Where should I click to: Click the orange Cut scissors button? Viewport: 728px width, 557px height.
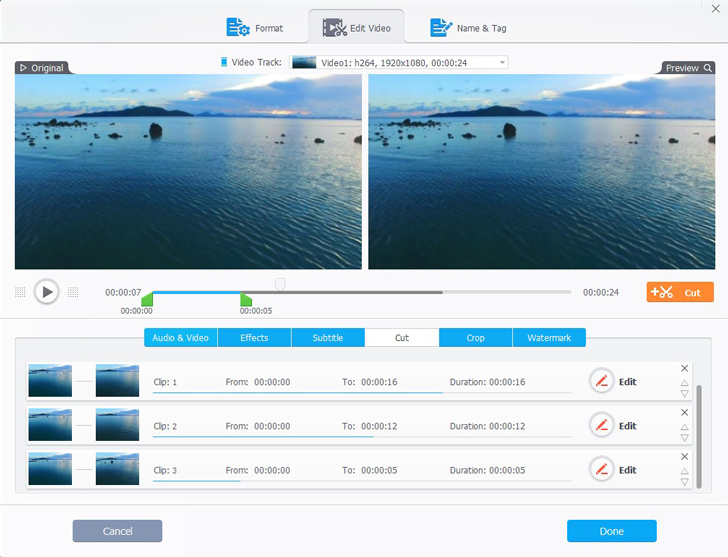(680, 292)
